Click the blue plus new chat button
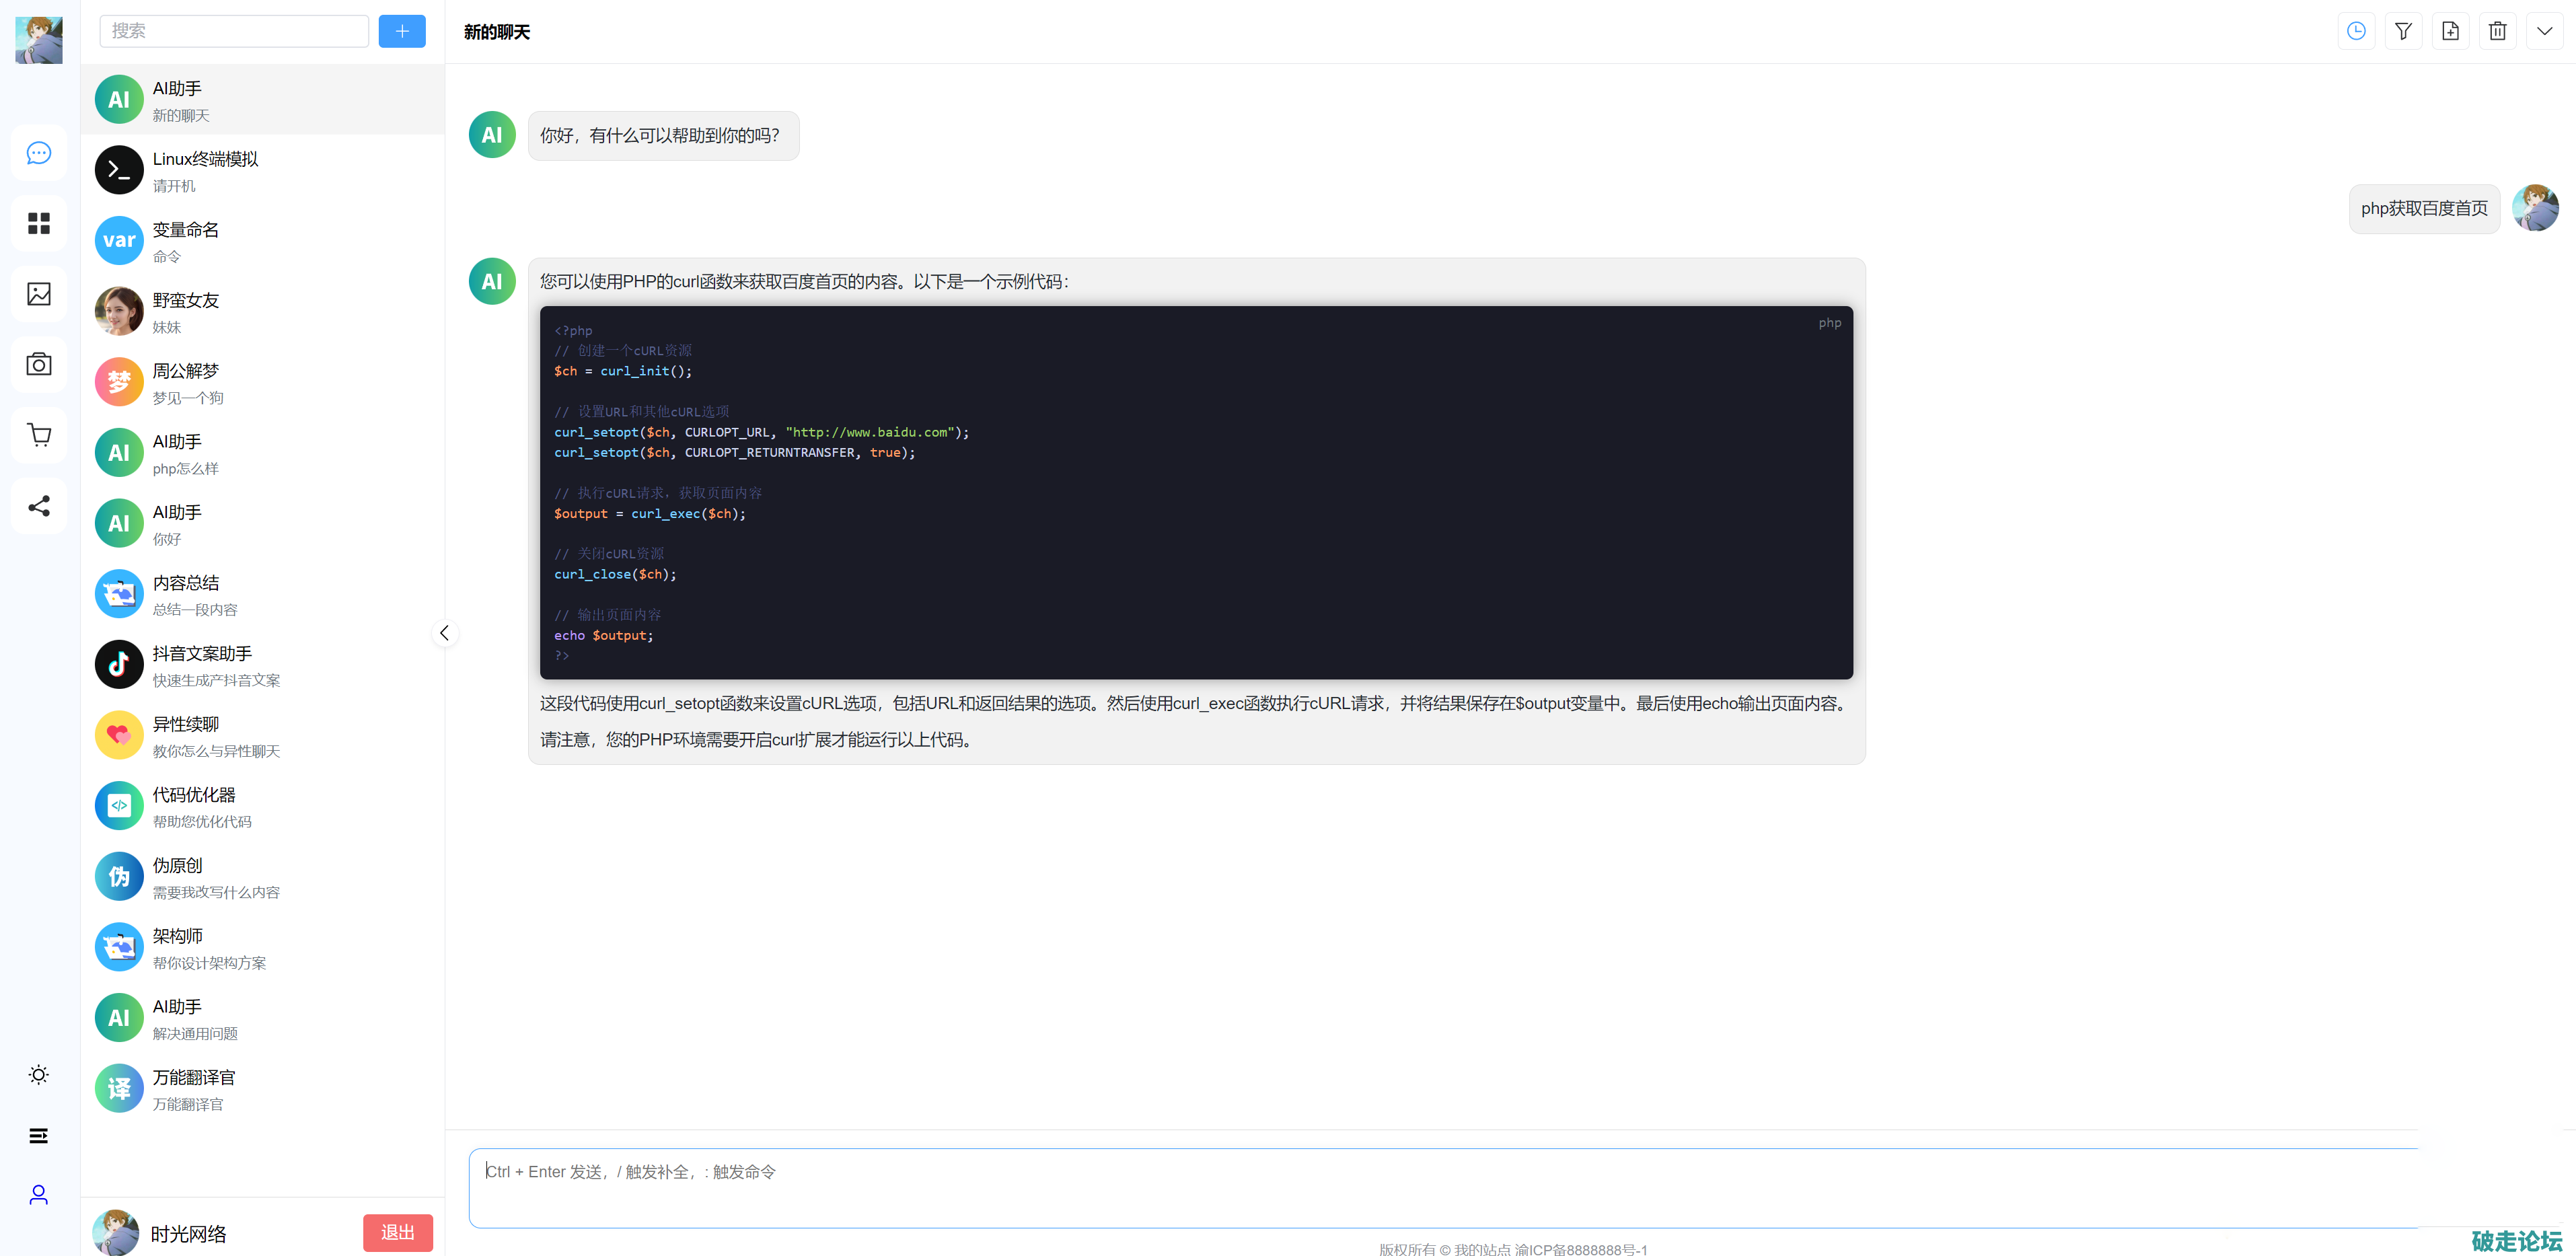Image resolution: width=2576 pixels, height=1256 pixels. [402, 31]
